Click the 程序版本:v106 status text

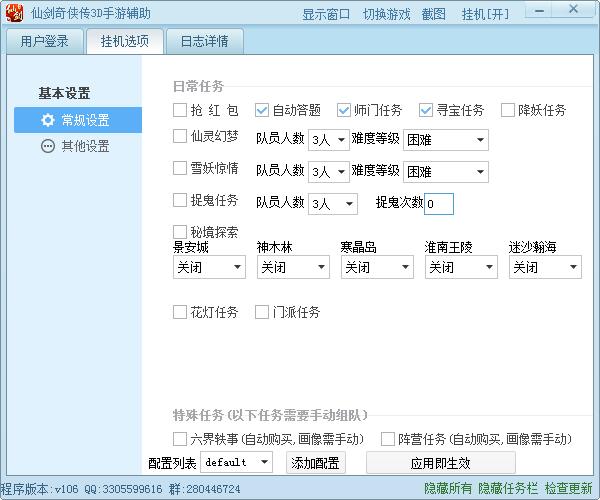tap(39, 489)
